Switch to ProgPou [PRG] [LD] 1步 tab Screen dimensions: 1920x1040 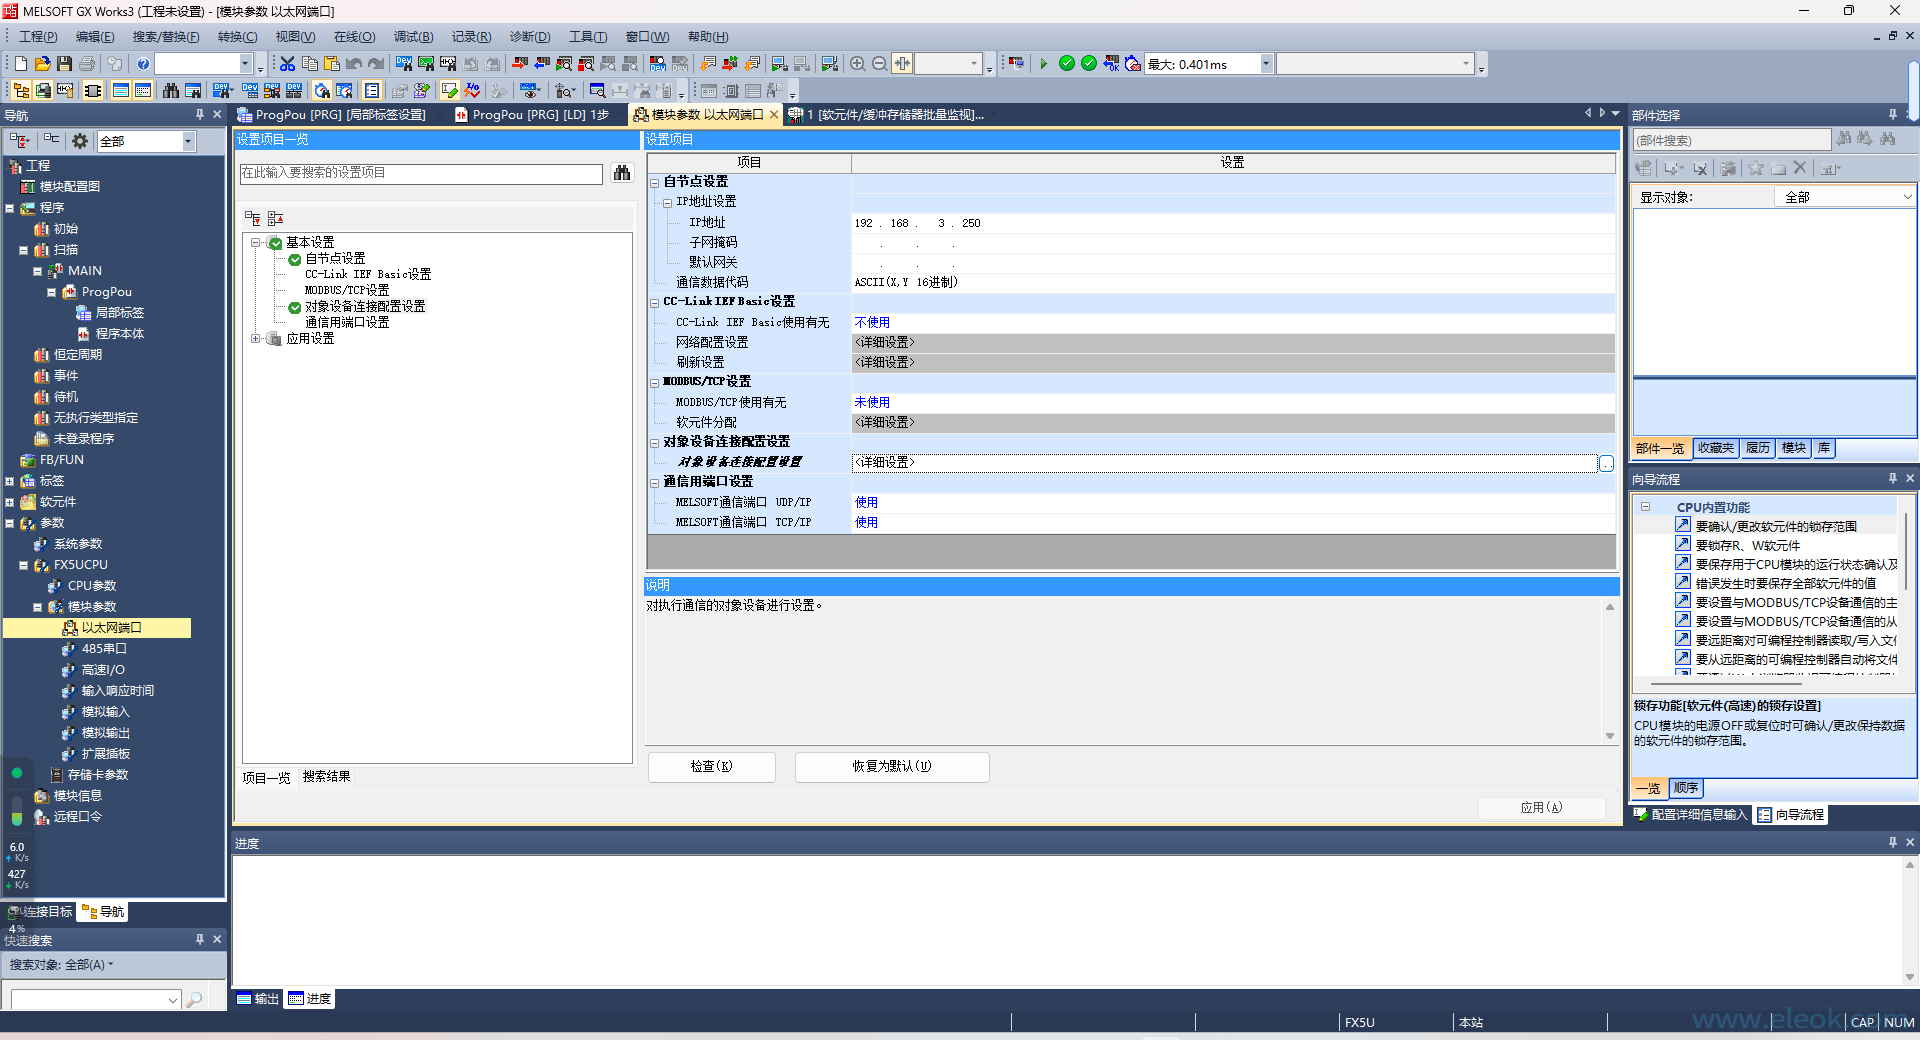click(538, 115)
